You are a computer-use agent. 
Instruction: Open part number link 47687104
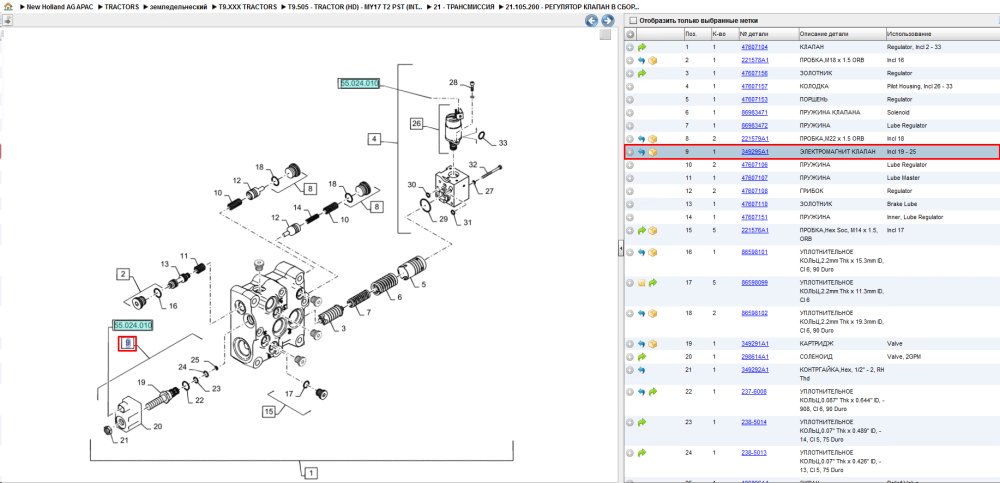point(754,47)
